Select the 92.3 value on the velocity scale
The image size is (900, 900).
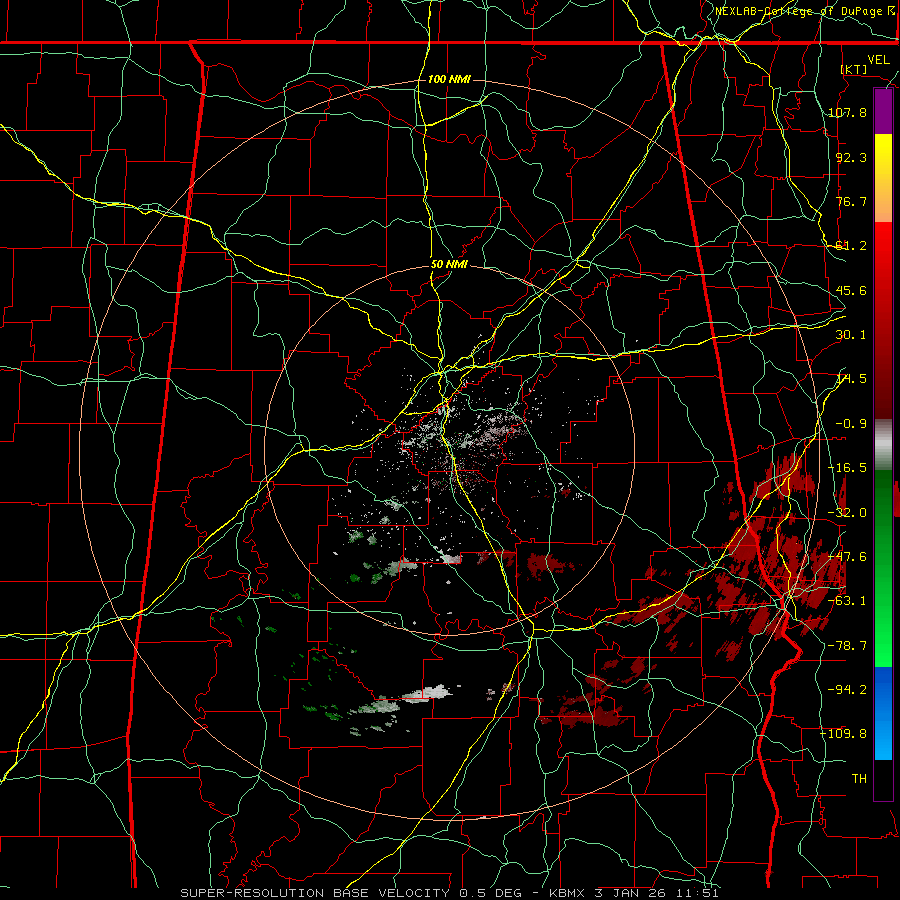click(x=851, y=157)
